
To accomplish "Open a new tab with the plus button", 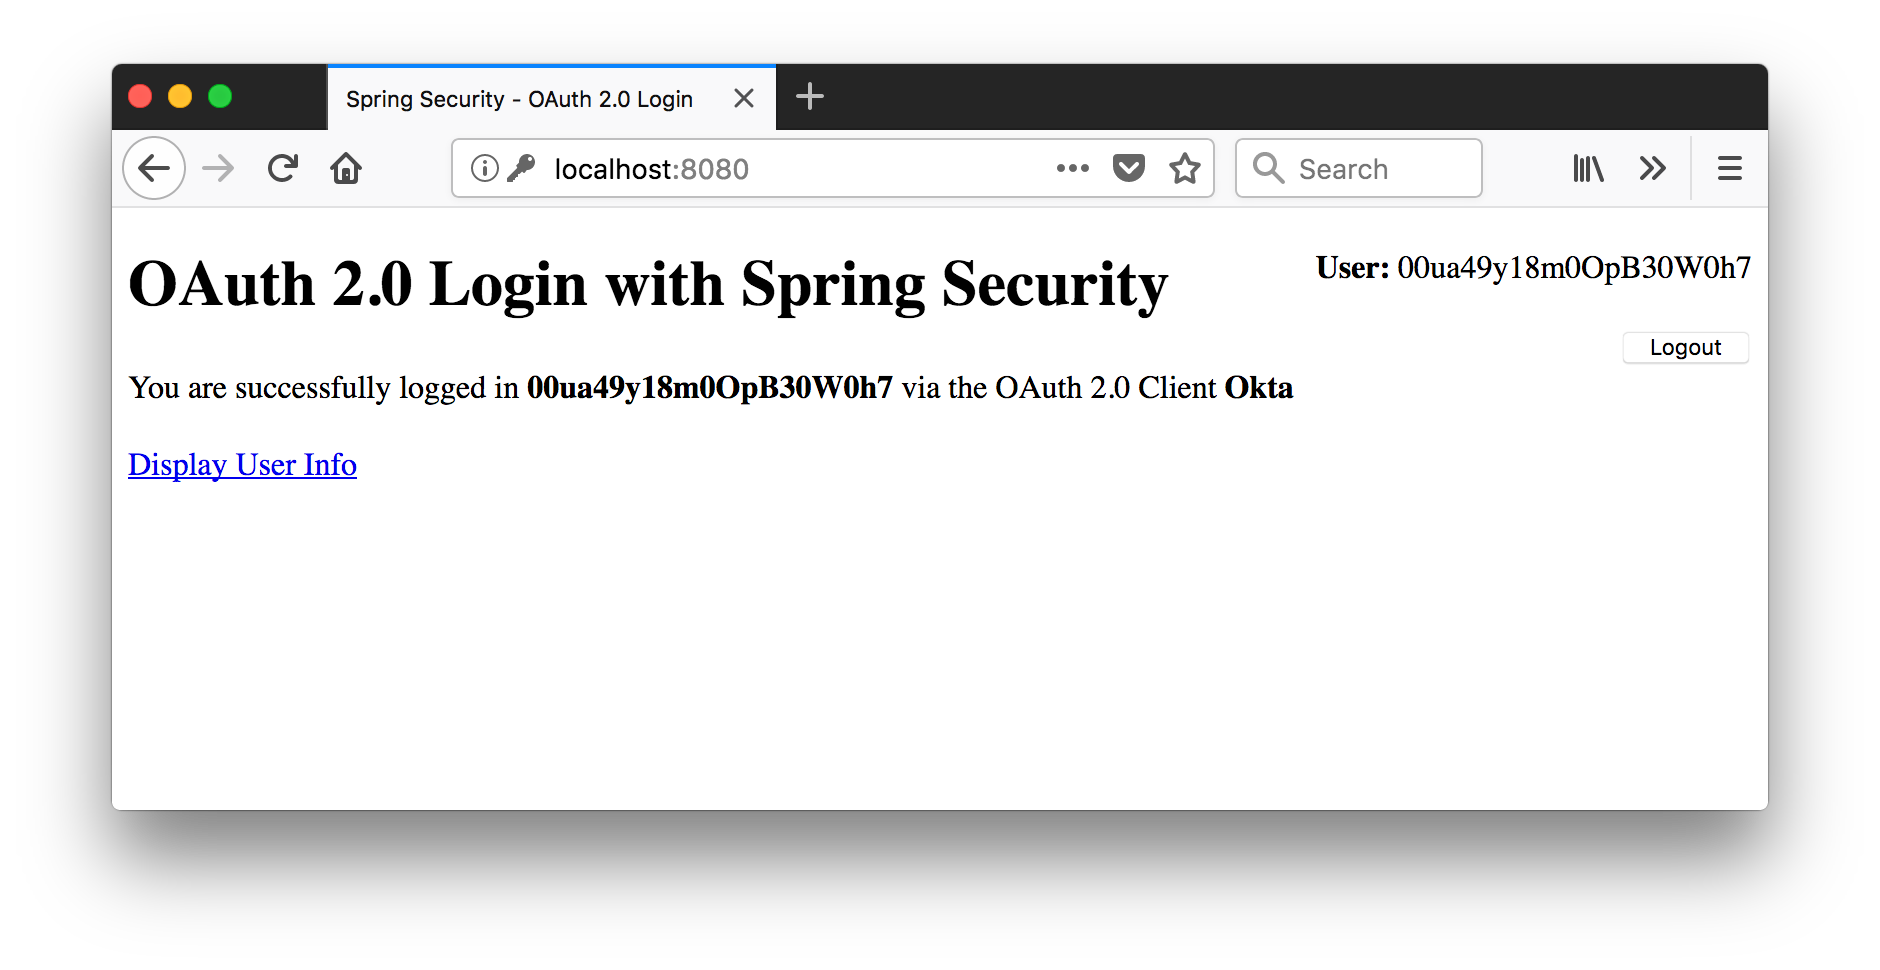I will click(x=810, y=97).
